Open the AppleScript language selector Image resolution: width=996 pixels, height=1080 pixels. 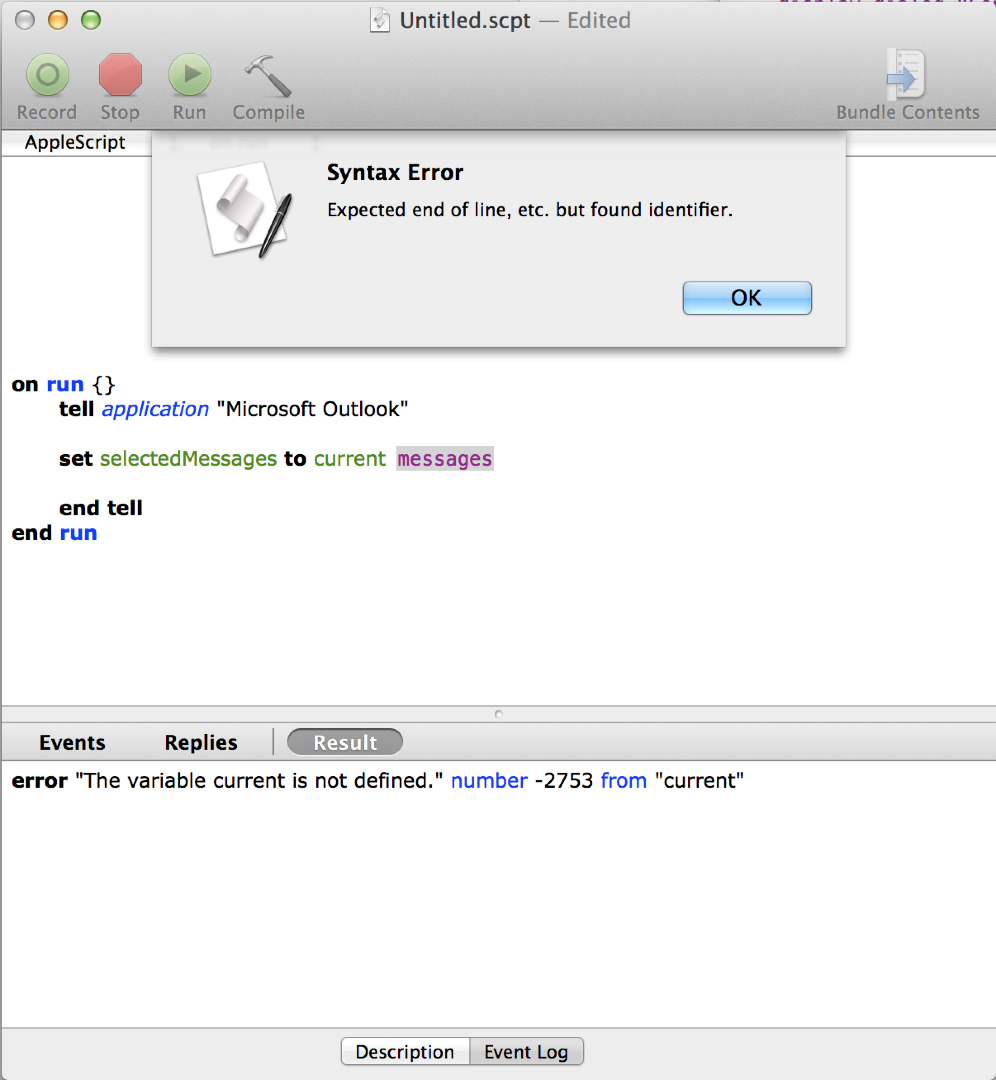click(75, 143)
